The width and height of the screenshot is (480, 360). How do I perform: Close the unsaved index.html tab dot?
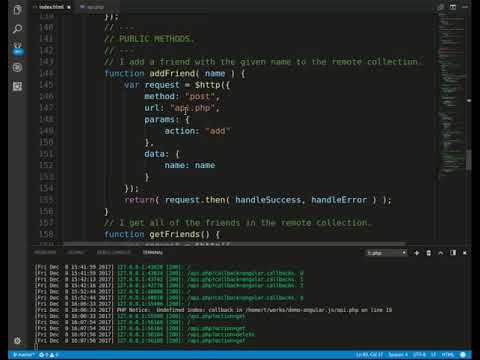pyautogui.click(x=69, y=7)
